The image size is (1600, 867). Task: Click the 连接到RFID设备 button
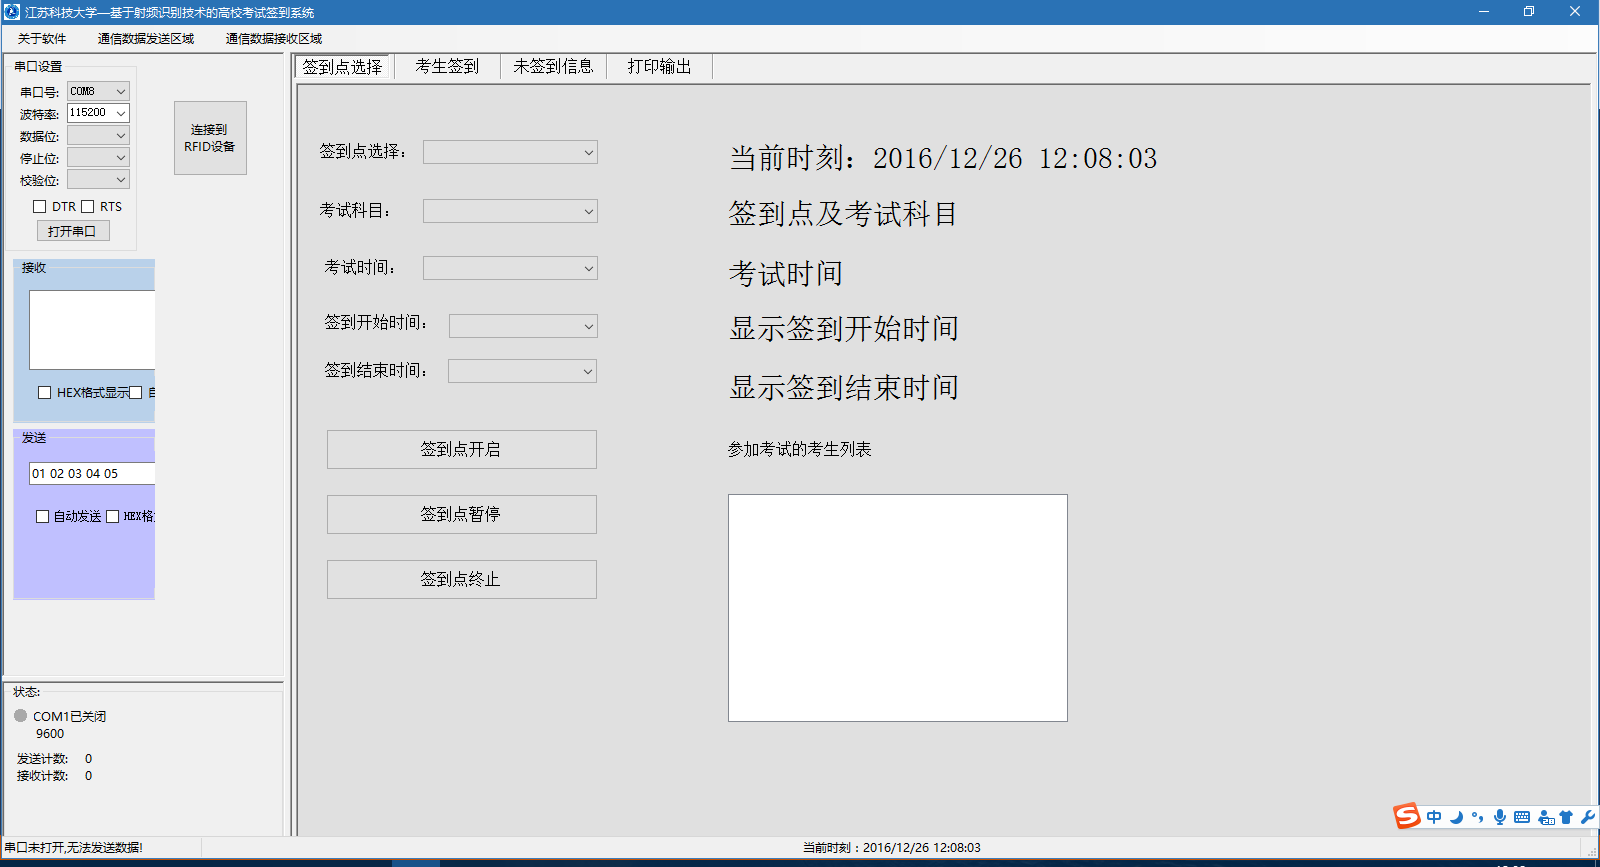210,138
